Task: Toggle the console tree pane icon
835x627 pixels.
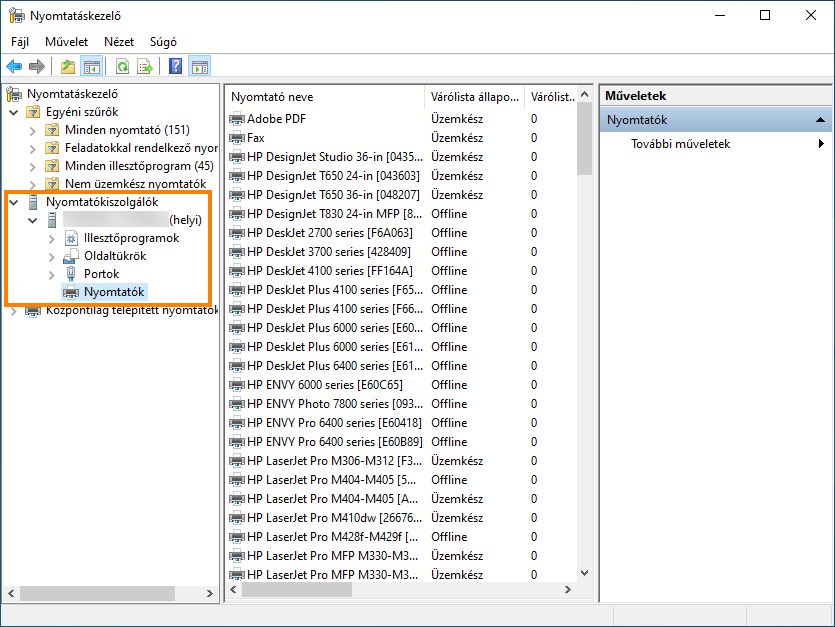Action: pyautogui.click(x=91, y=67)
